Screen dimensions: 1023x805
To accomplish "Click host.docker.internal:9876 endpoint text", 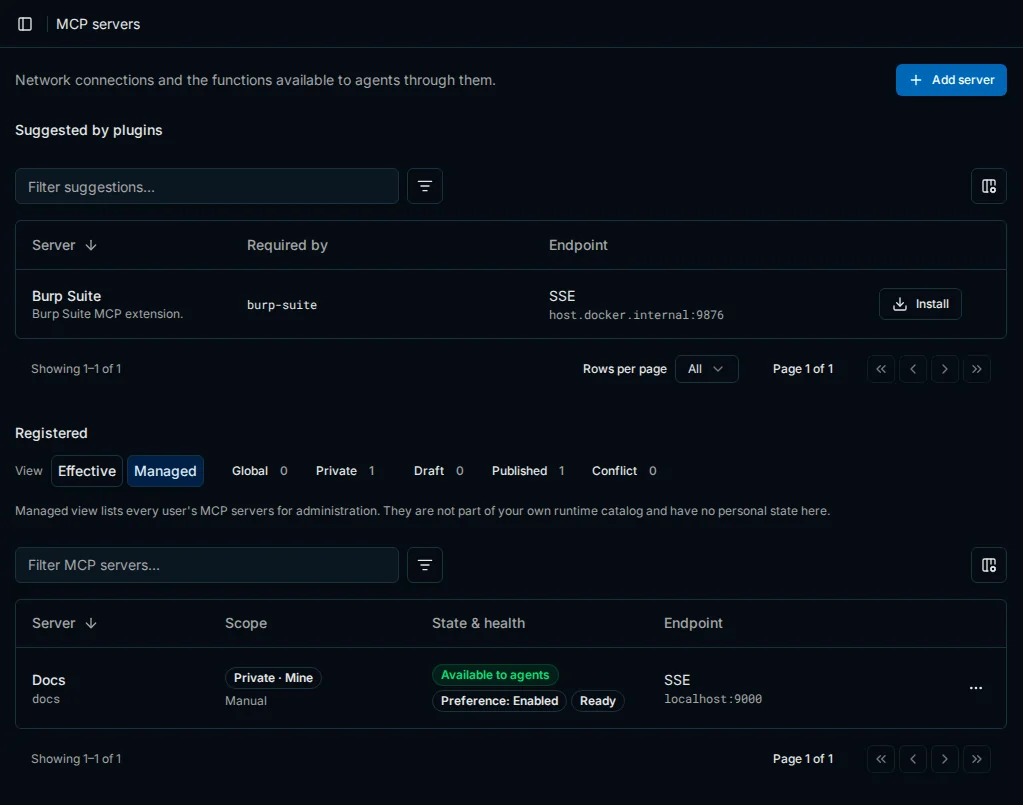I will [x=636, y=315].
